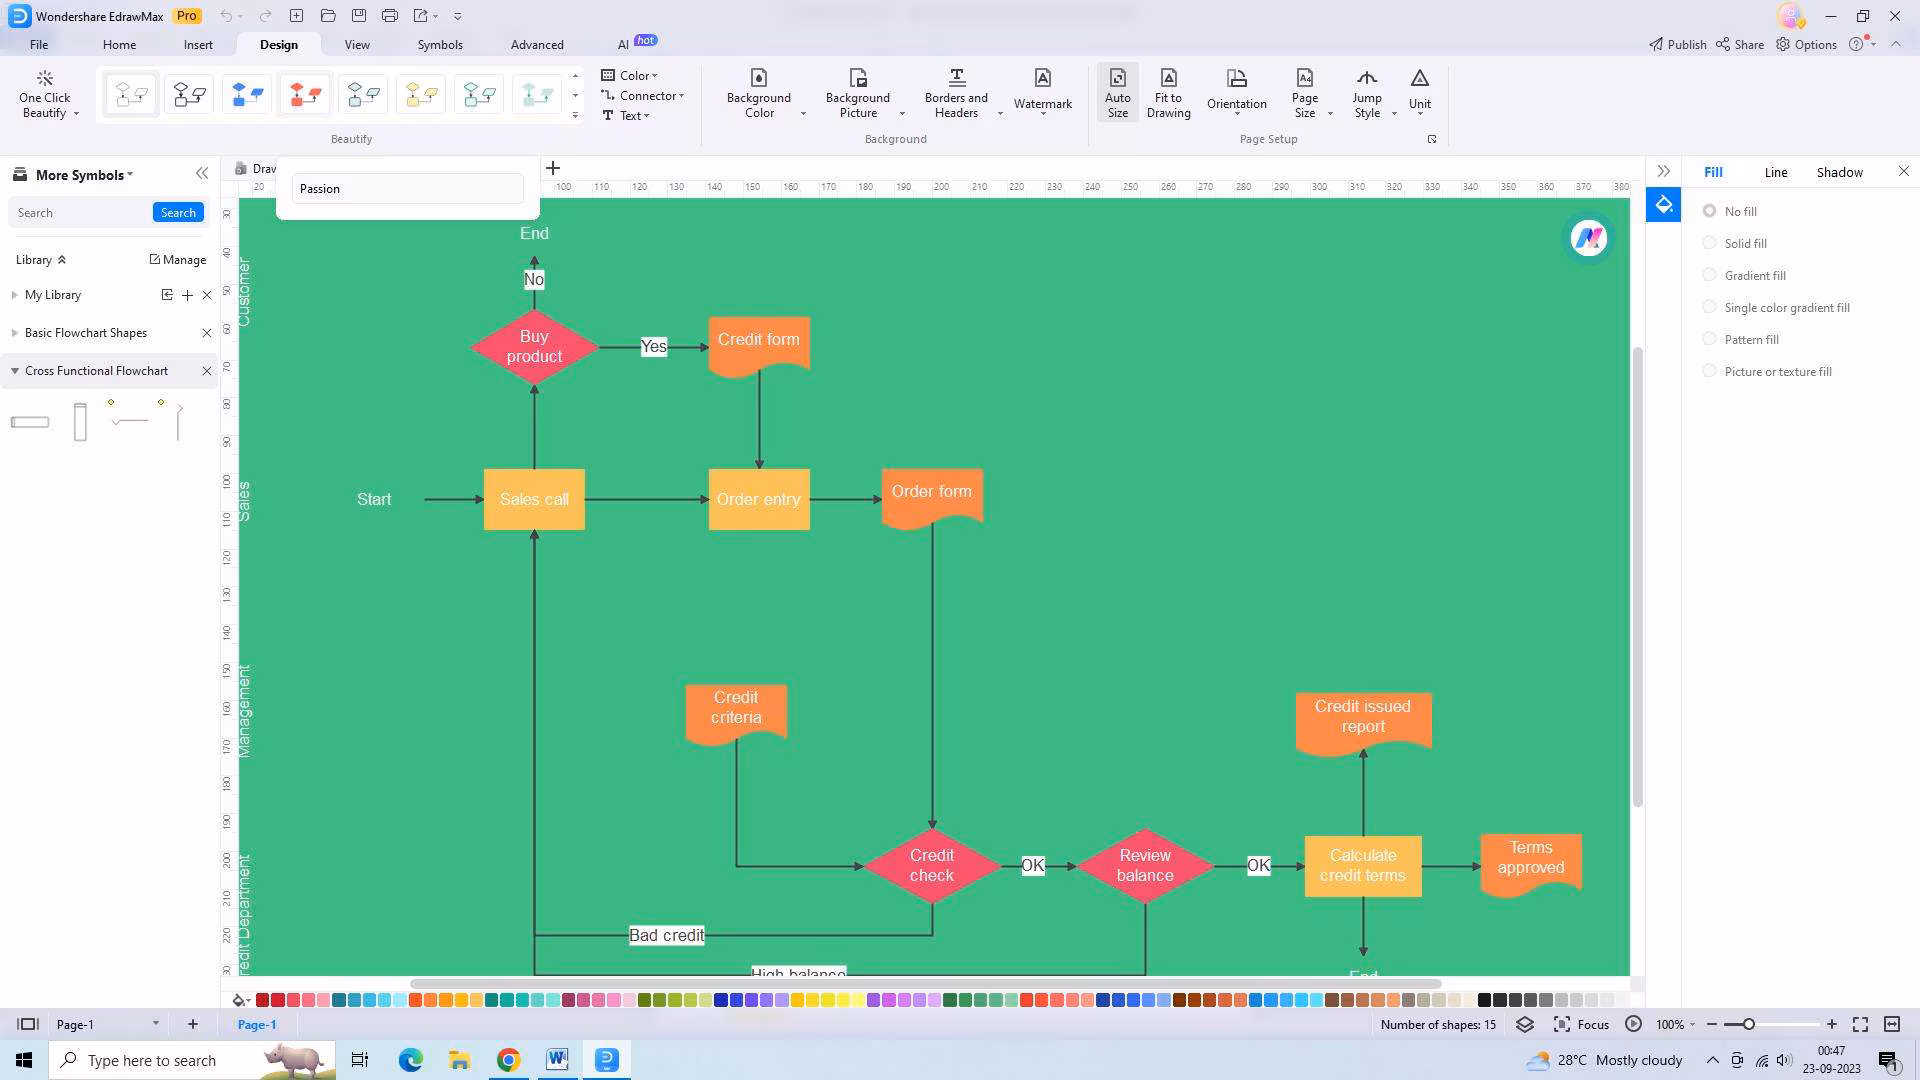Click One Click Beautify icon

pyautogui.click(x=44, y=79)
